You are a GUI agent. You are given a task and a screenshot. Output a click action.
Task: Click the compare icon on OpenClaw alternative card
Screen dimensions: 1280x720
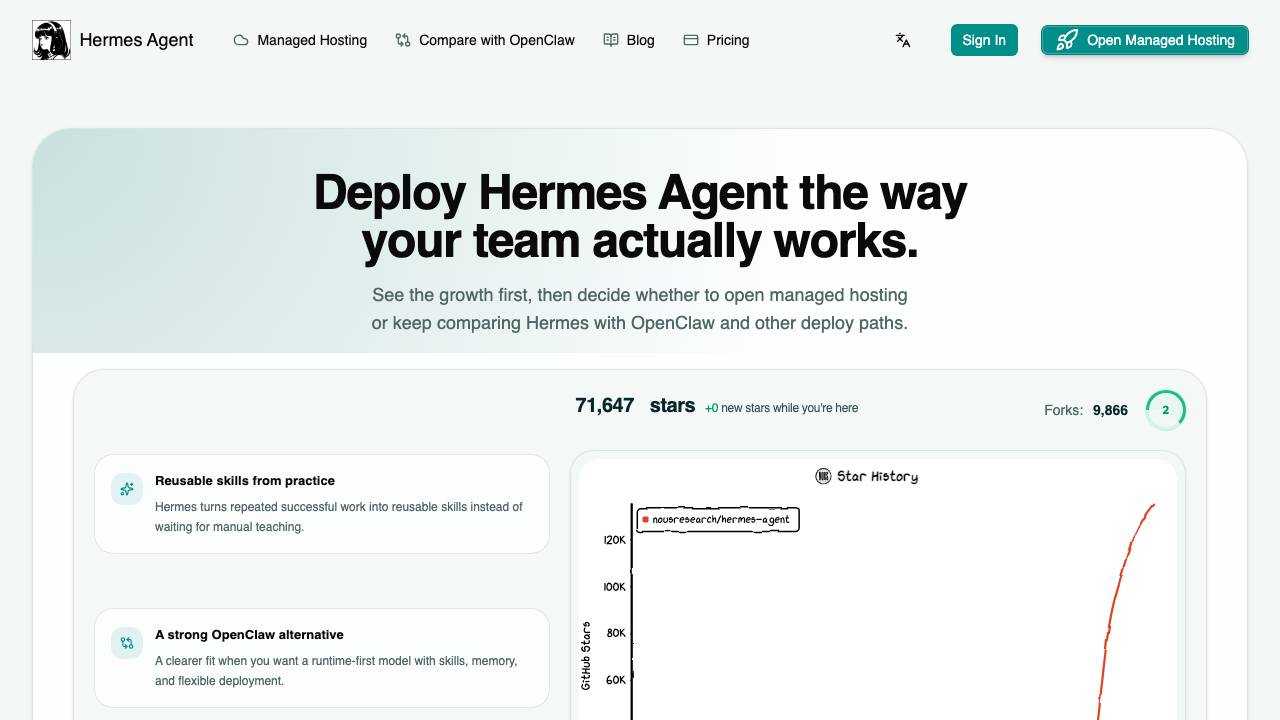pyautogui.click(x=127, y=643)
